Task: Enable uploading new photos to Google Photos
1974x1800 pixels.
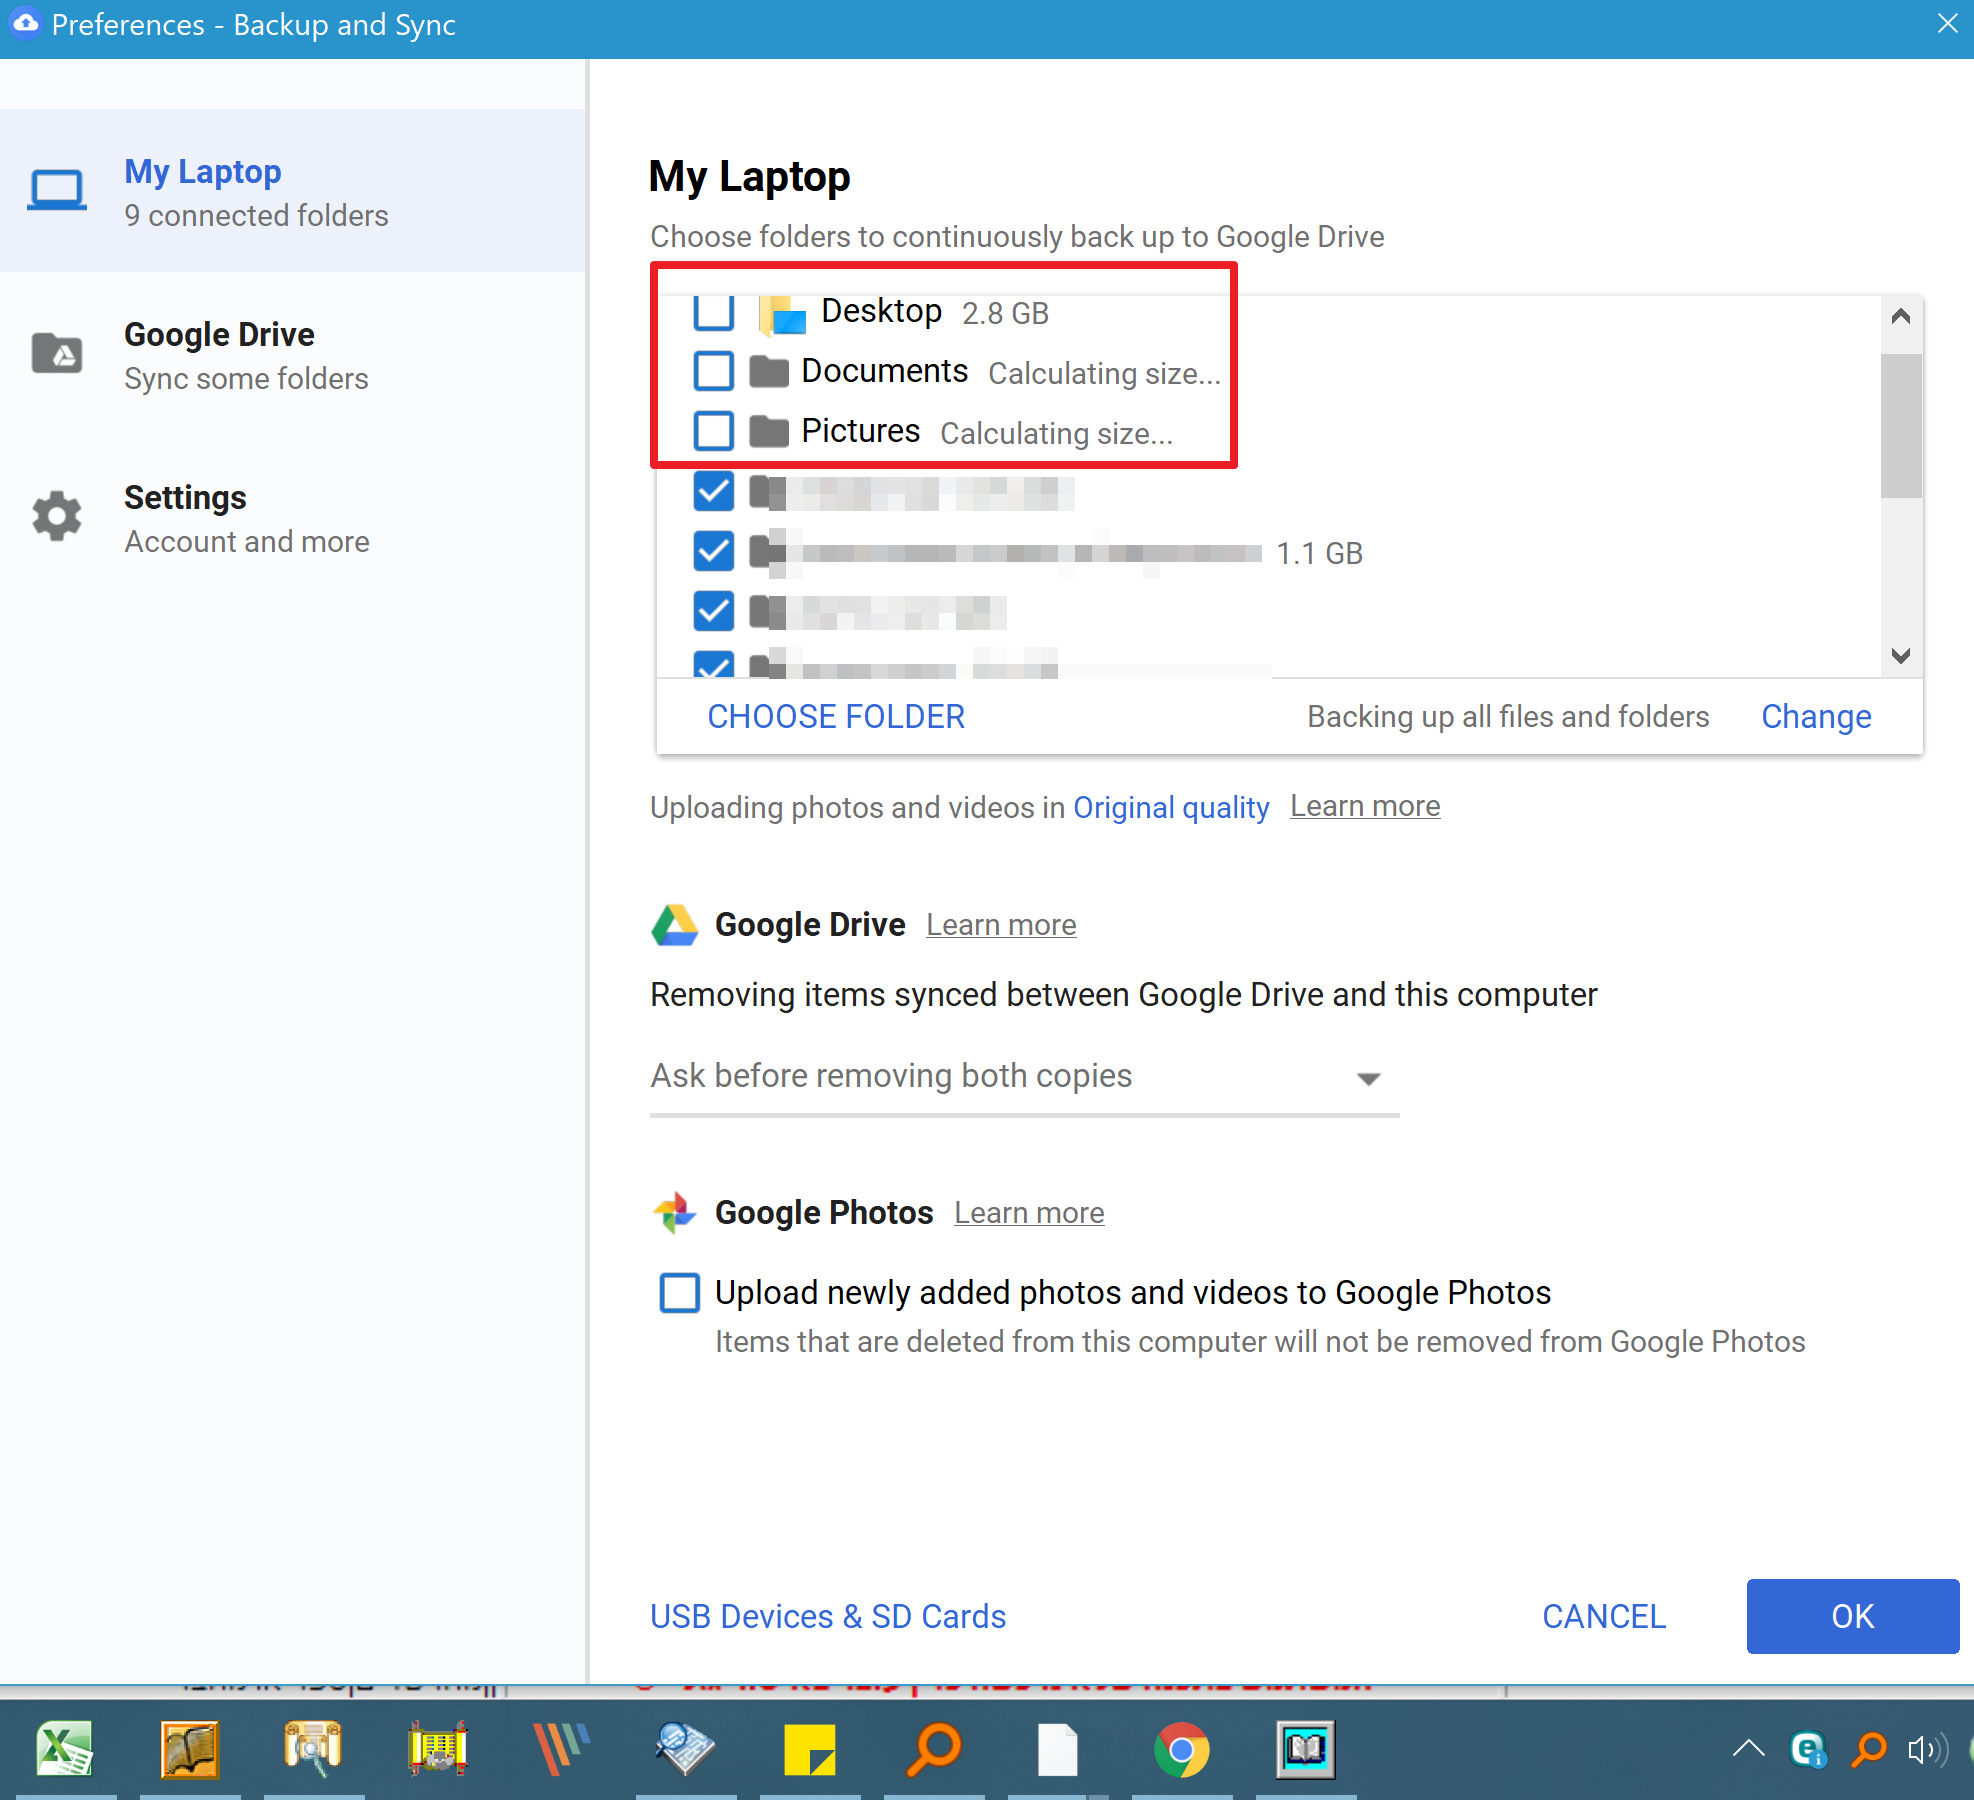Action: pos(679,1292)
